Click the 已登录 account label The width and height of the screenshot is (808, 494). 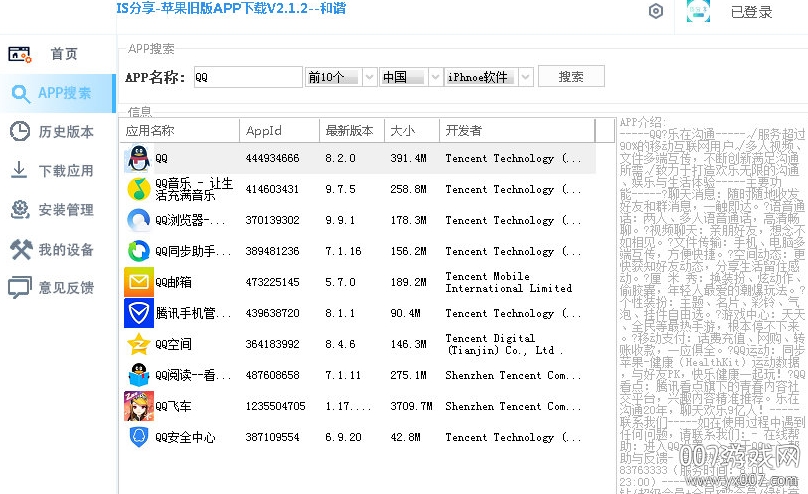(x=751, y=13)
